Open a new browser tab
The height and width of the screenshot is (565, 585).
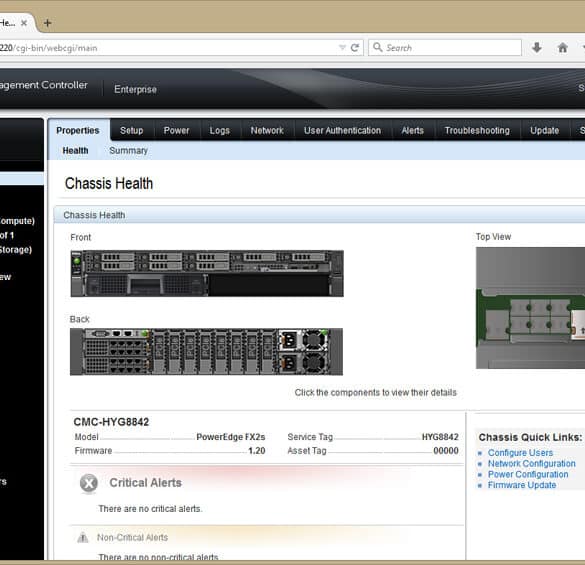tap(47, 23)
